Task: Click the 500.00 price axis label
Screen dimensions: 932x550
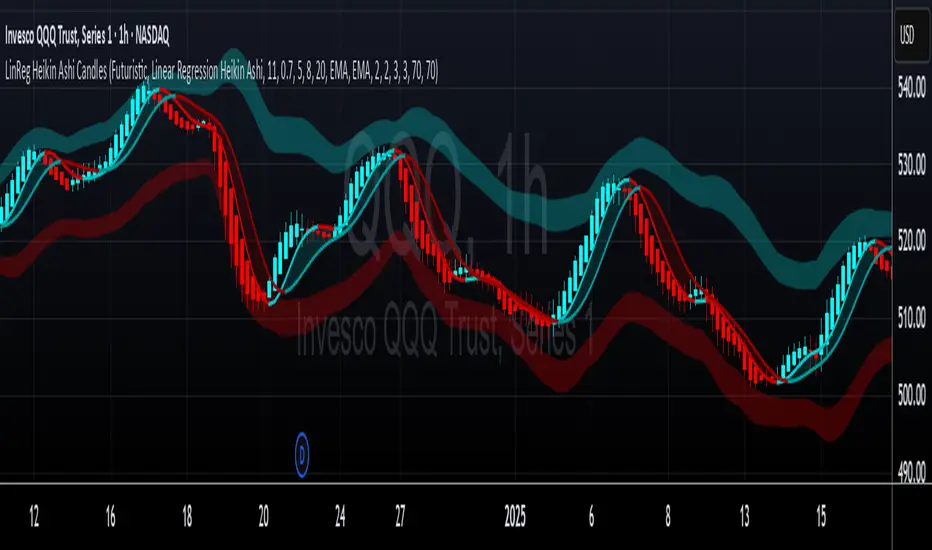Action: tap(911, 395)
